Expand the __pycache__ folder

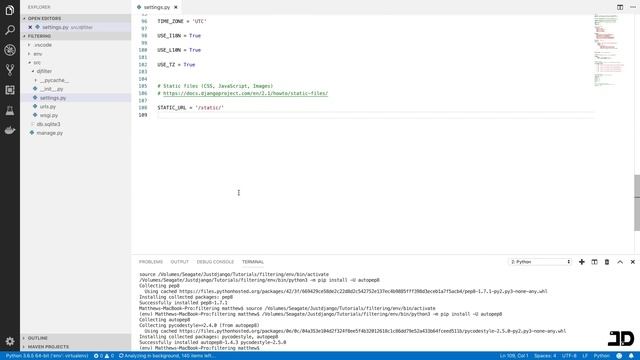(x=54, y=80)
